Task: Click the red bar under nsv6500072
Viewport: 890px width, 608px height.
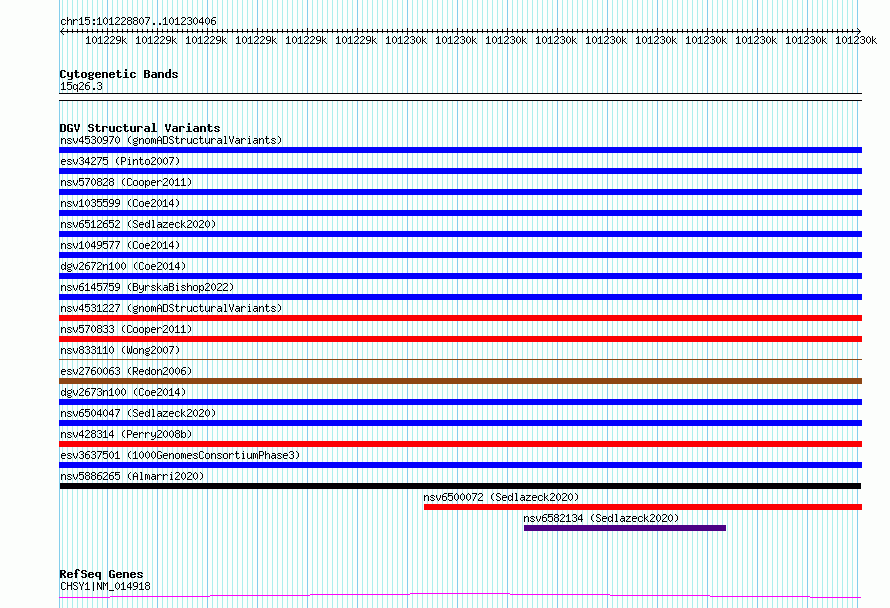Action: pyautogui.click(x=643, y=507)
